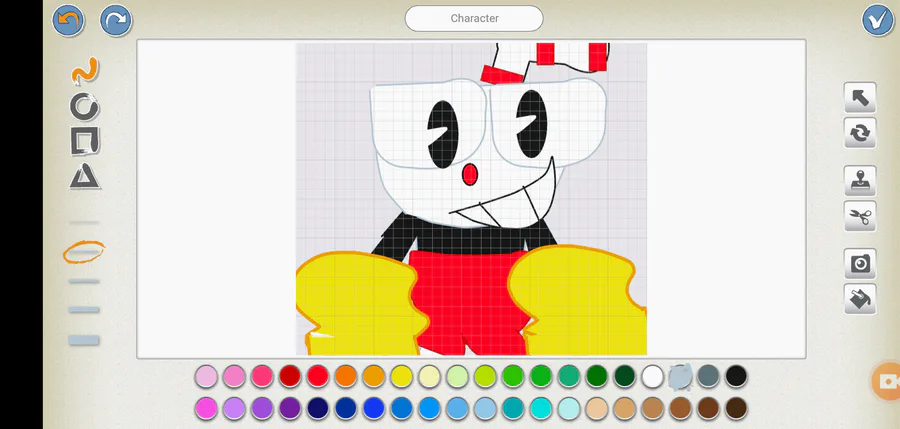Pick the pale yellow color swatch
Screen dimensions: 900x429
tap(429, 377)
